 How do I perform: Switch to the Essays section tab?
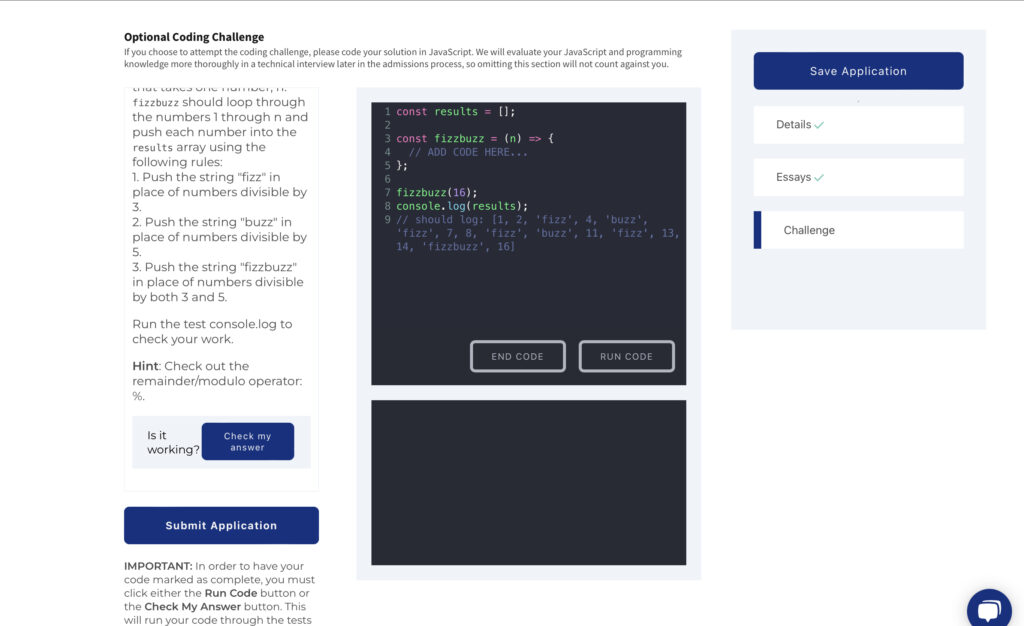tap(857, 177)
